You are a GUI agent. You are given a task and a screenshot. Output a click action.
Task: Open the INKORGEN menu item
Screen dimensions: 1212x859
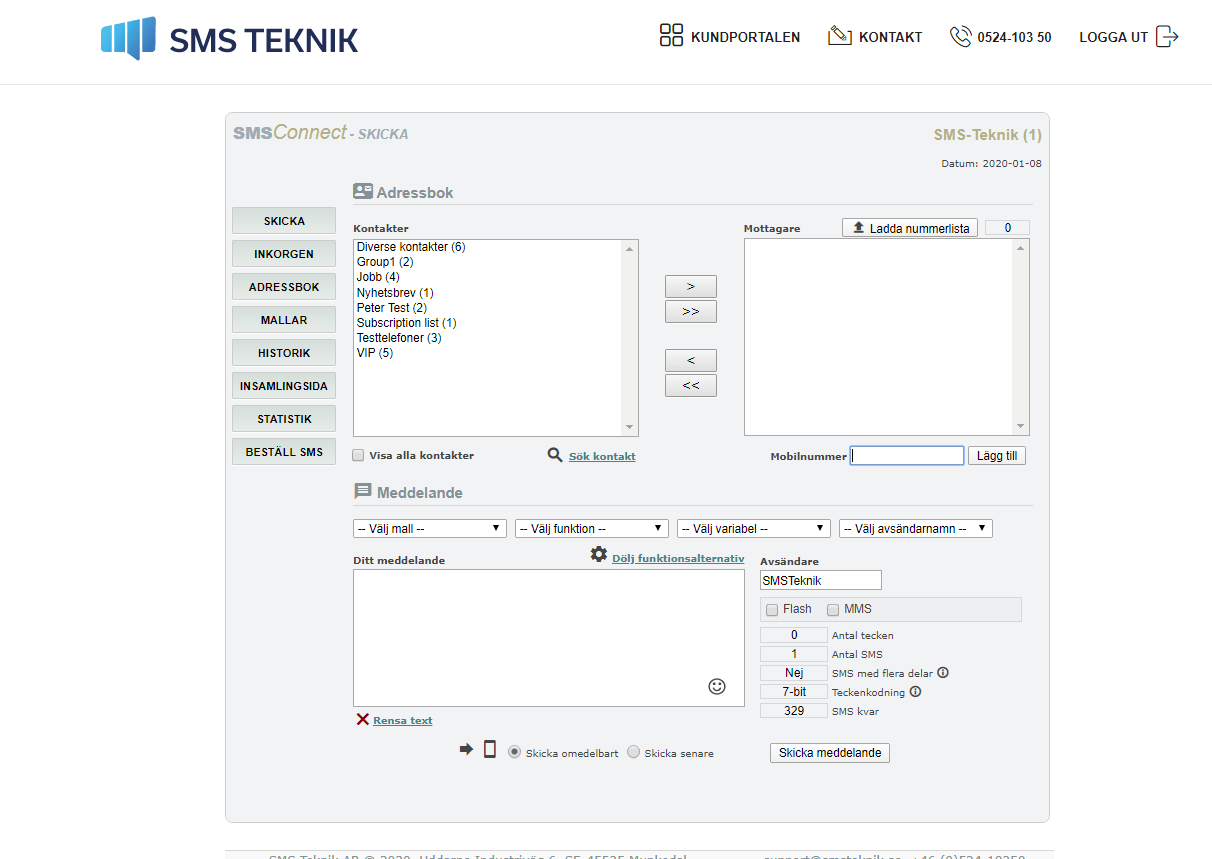tap(284, 254)
